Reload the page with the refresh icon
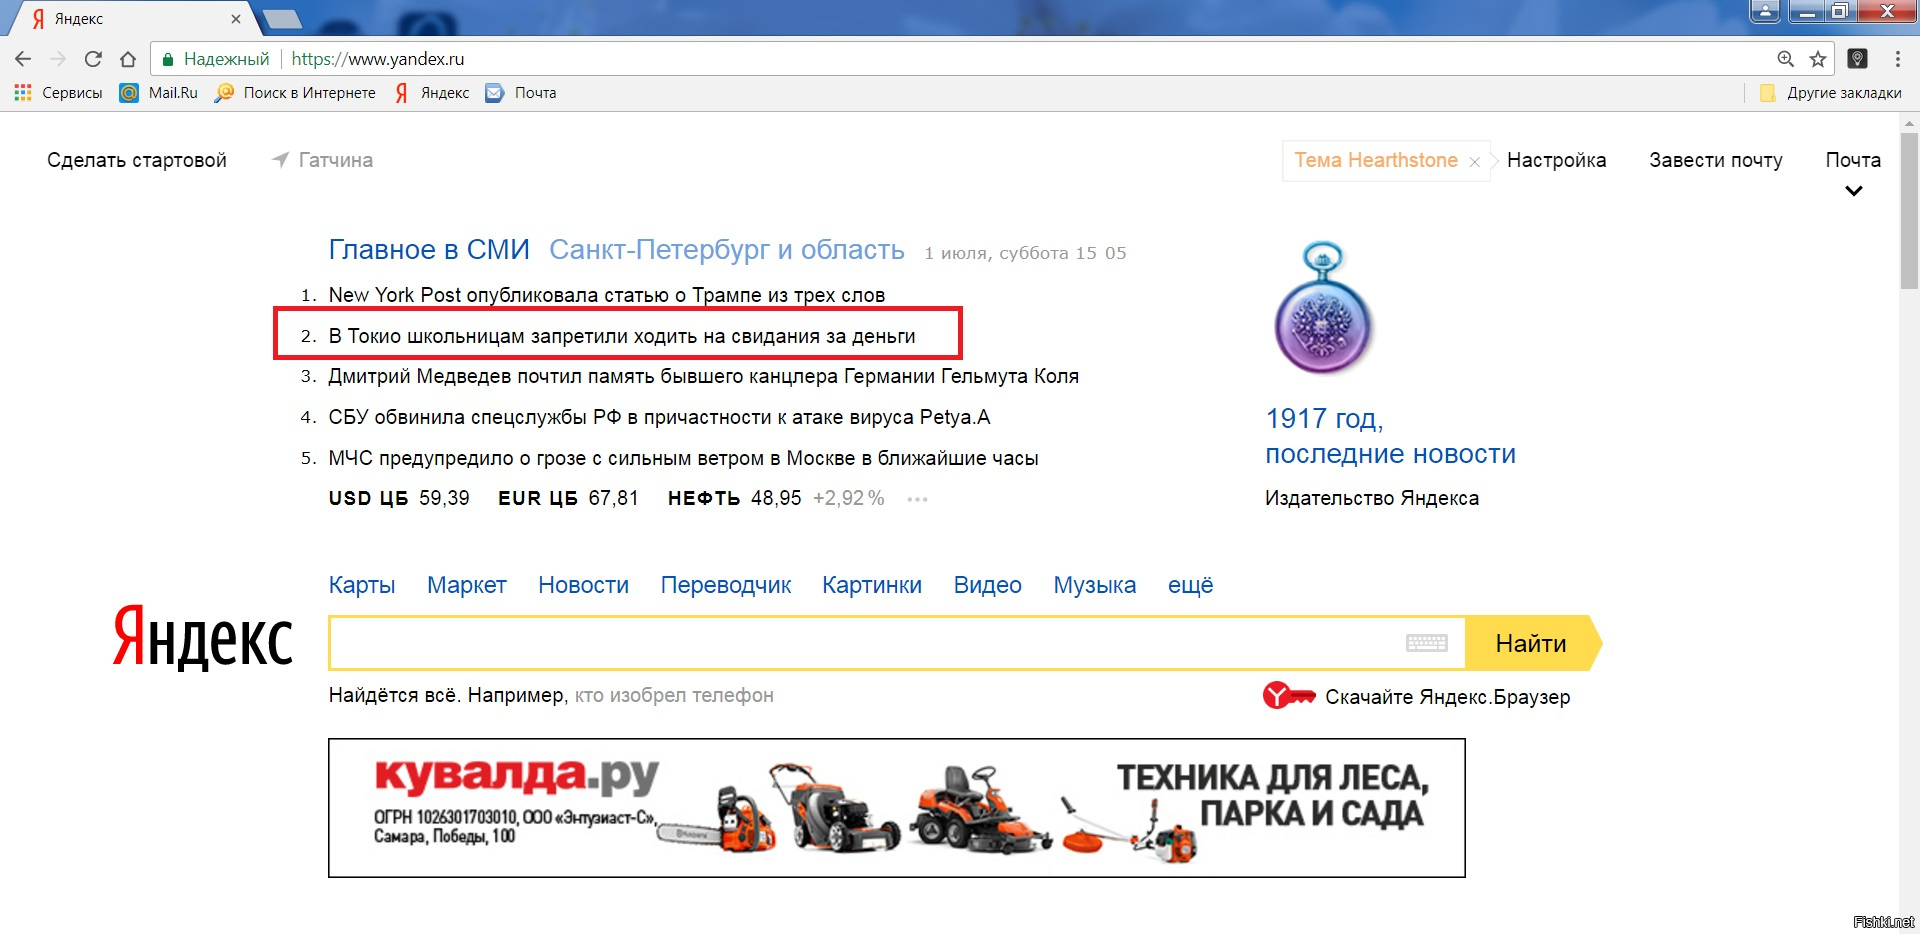Screen dimensions: 1920x934 pyautogui.click(x=93, y=59)
